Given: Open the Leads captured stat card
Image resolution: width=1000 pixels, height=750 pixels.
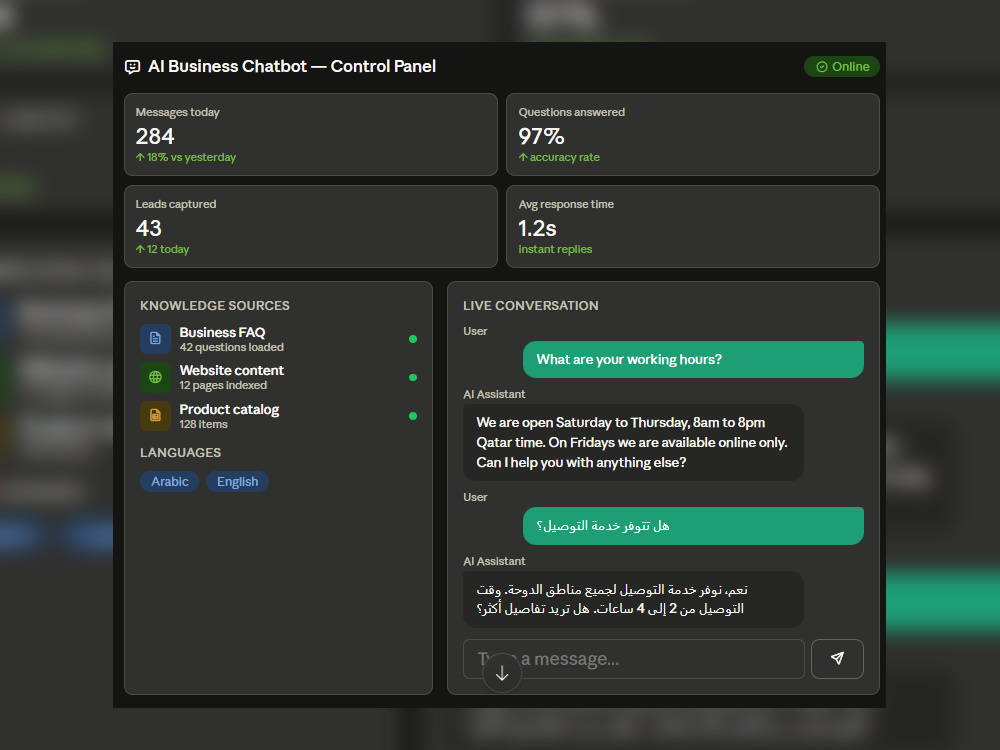Looking at the screenshot, I should coord(311,226).
